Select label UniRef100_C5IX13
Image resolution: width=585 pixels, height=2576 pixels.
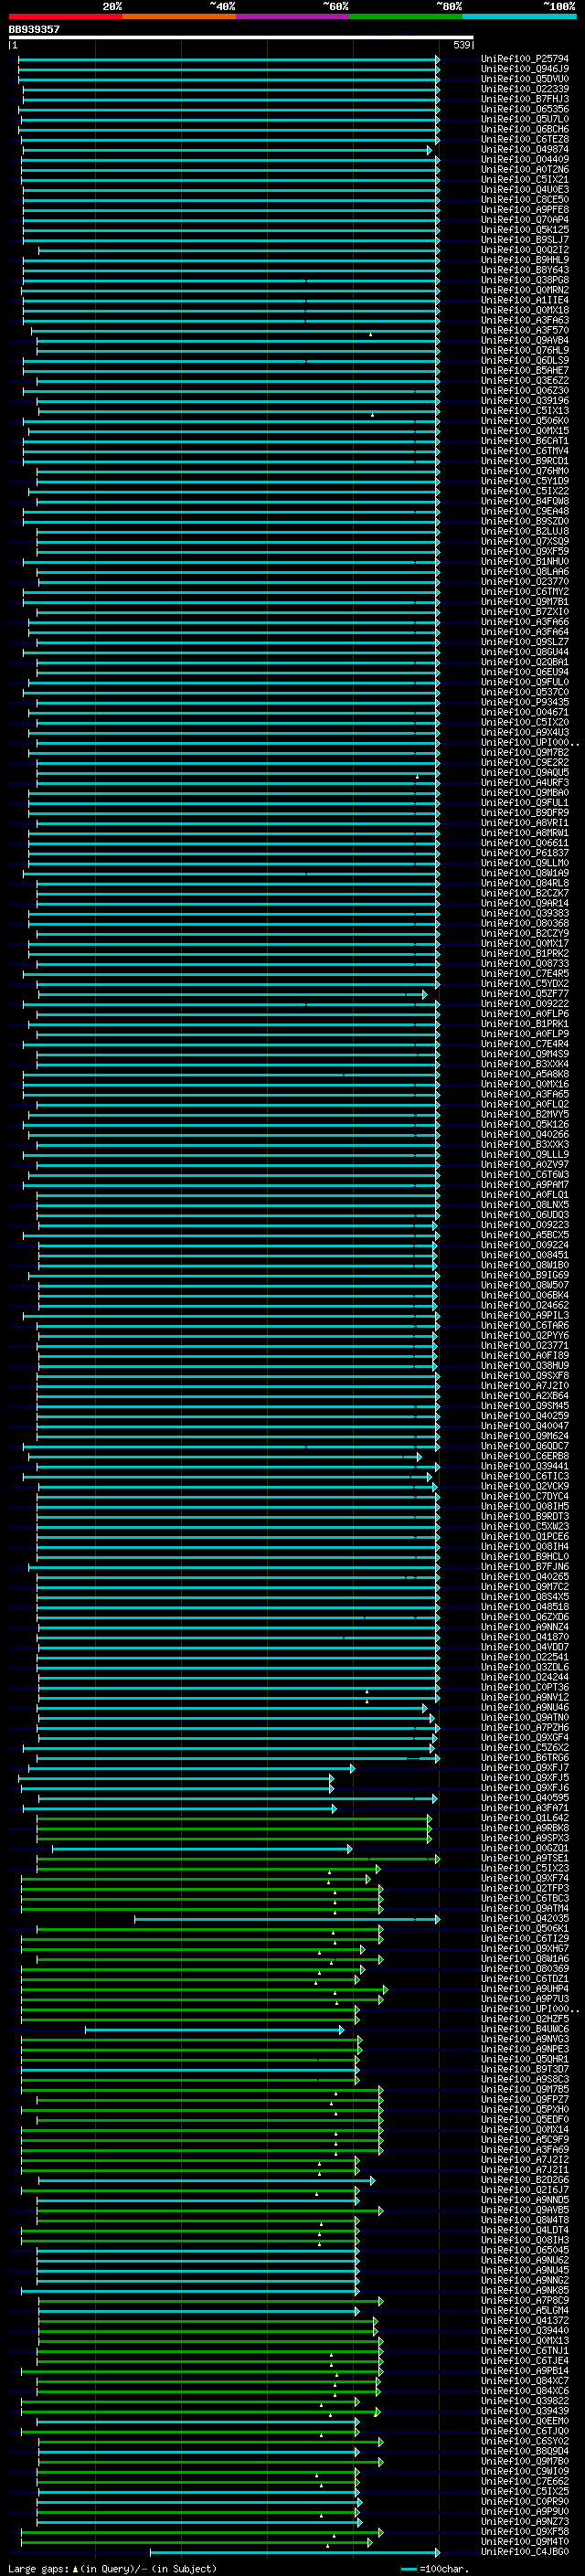coord(525,411)
